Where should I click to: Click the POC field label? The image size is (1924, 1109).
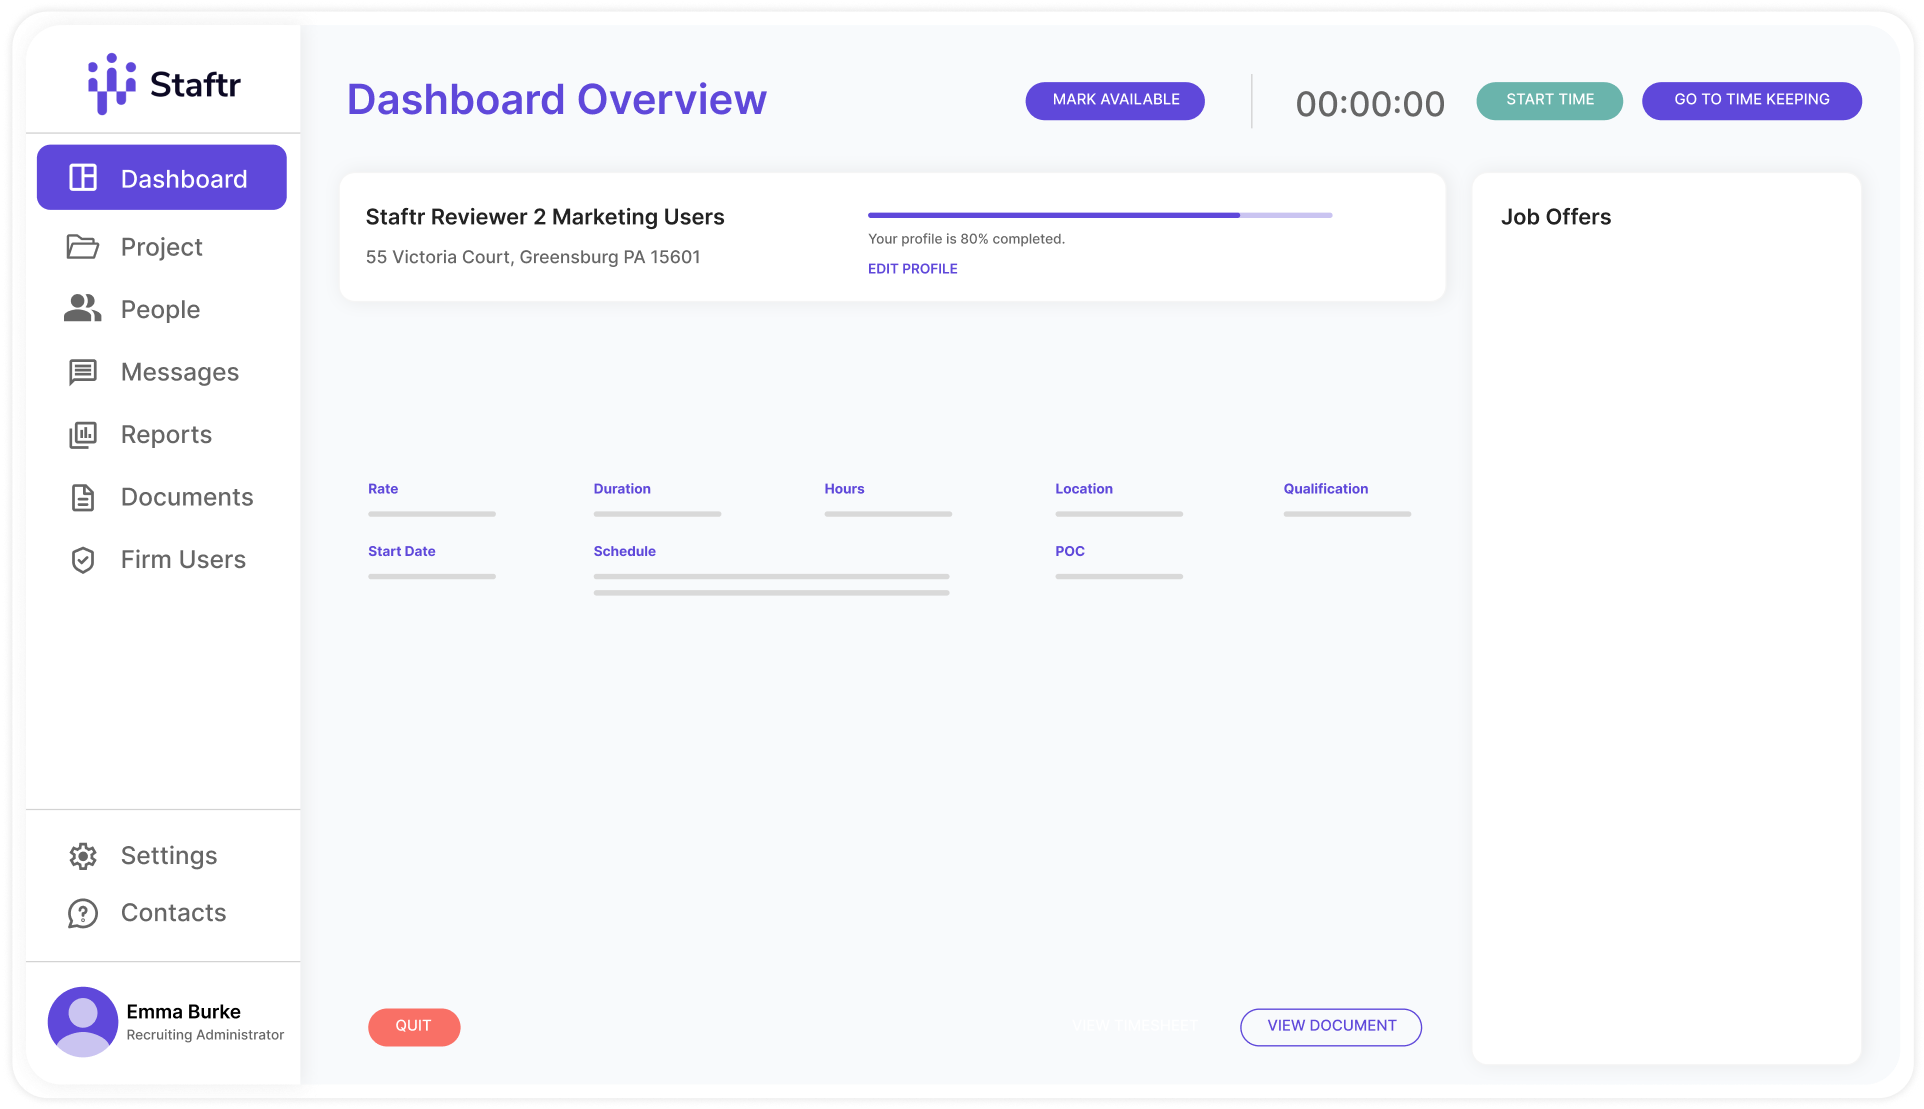click(1070, 551)
